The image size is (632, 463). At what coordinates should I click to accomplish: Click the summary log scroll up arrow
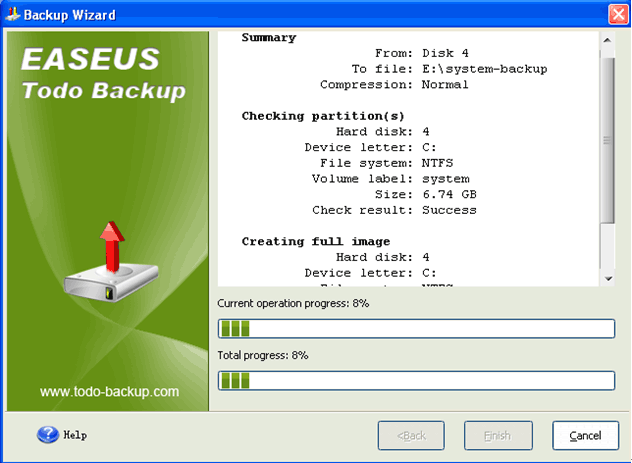[607, 40]
